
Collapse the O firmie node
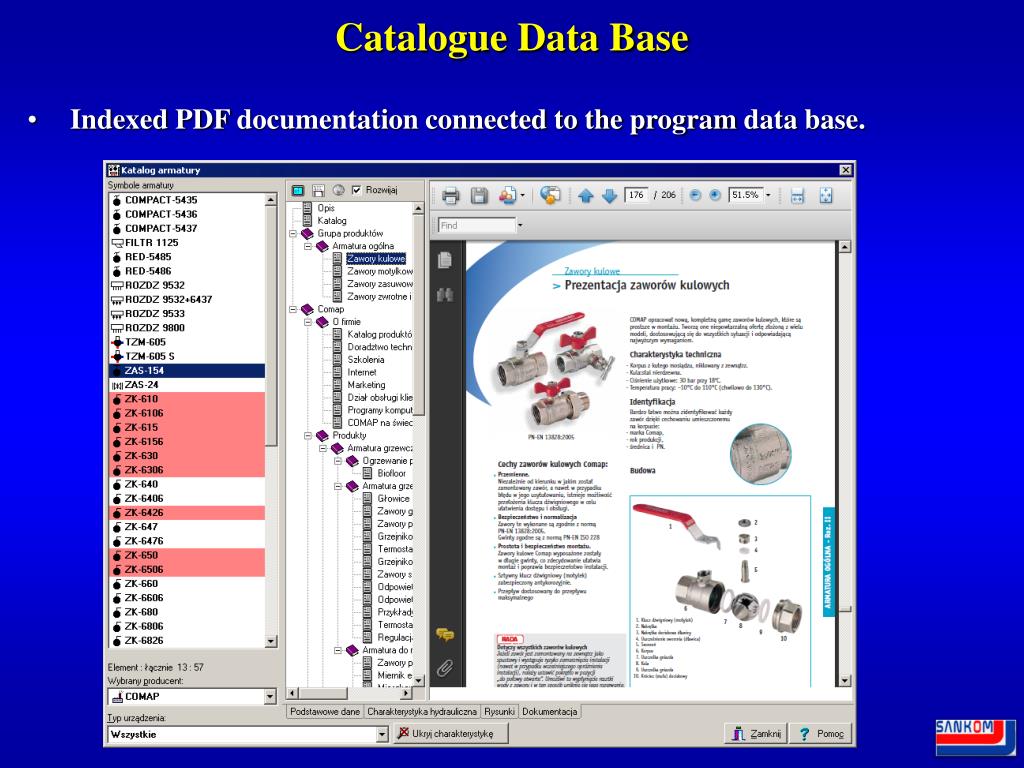(x=308, y=322)
